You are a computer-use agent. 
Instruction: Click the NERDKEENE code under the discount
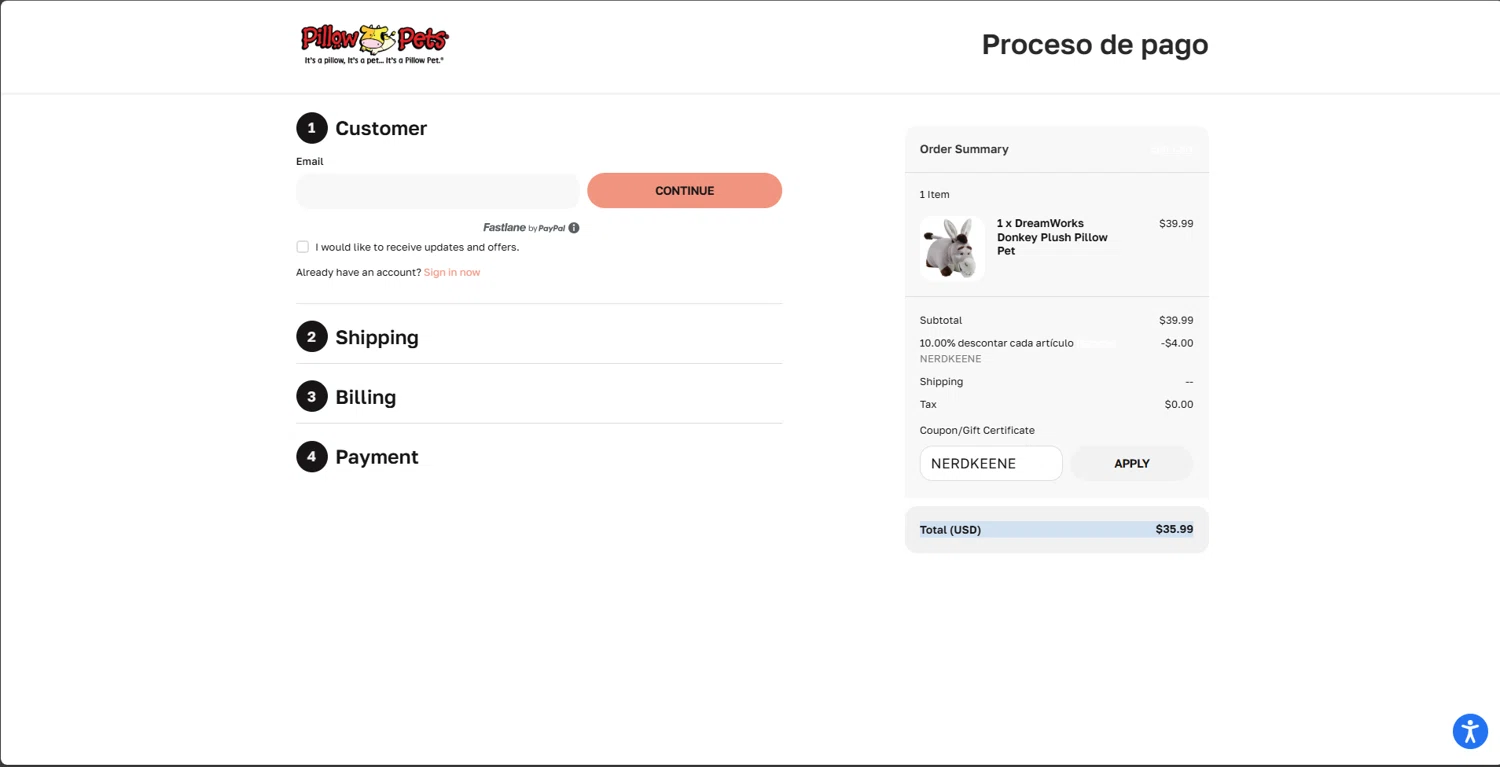950,359
